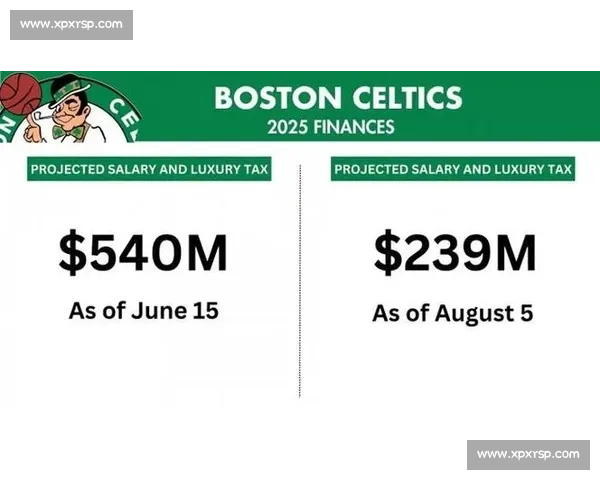600x480 pixels.
Task: Click the As of August 5 caption
Action: 453,314
